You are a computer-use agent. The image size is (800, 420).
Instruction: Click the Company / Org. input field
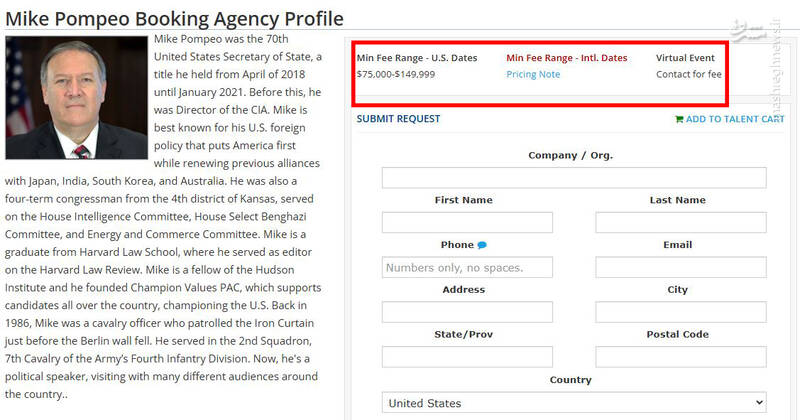(573, 178)
